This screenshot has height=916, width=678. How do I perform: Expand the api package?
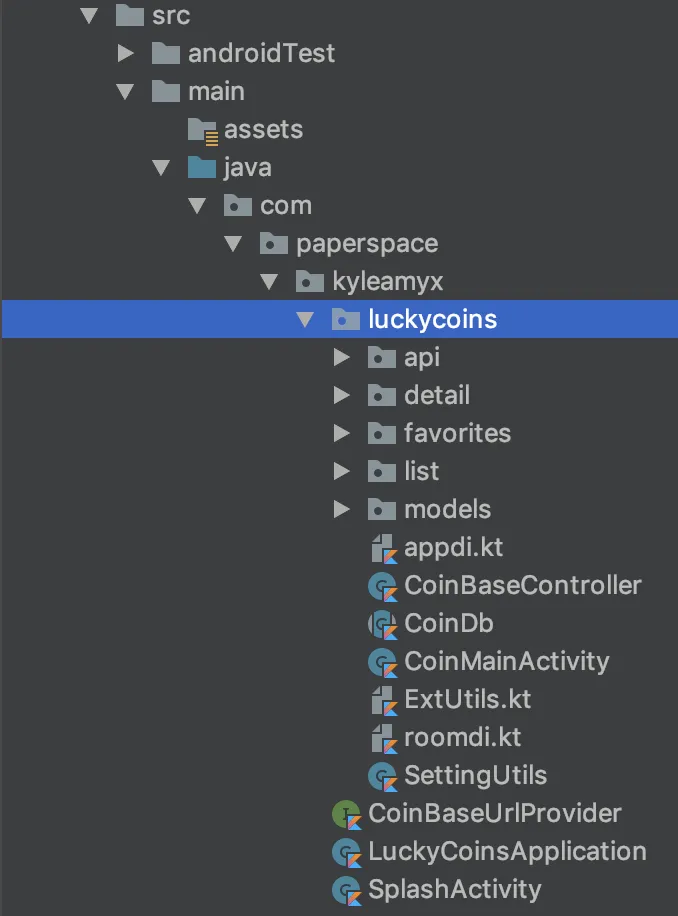(342, 358)
